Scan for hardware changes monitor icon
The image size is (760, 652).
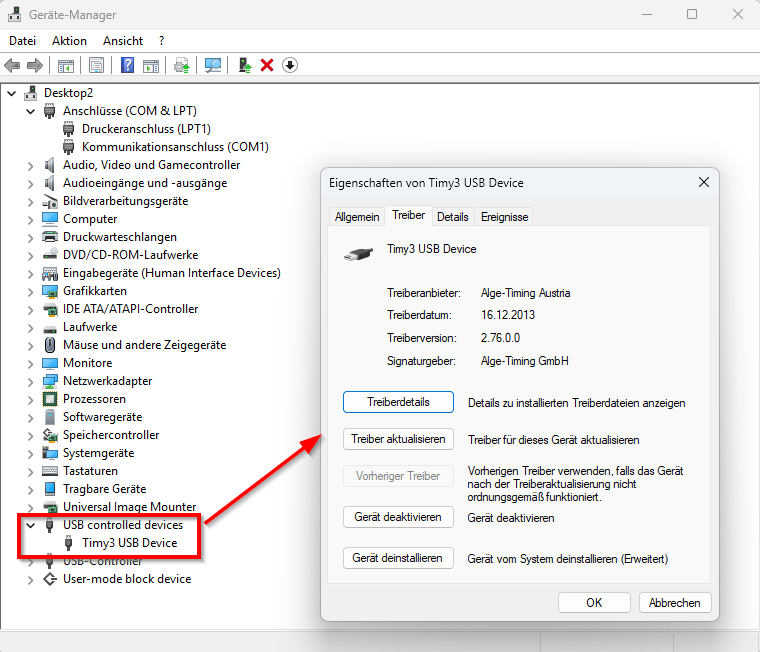(213, 65)
